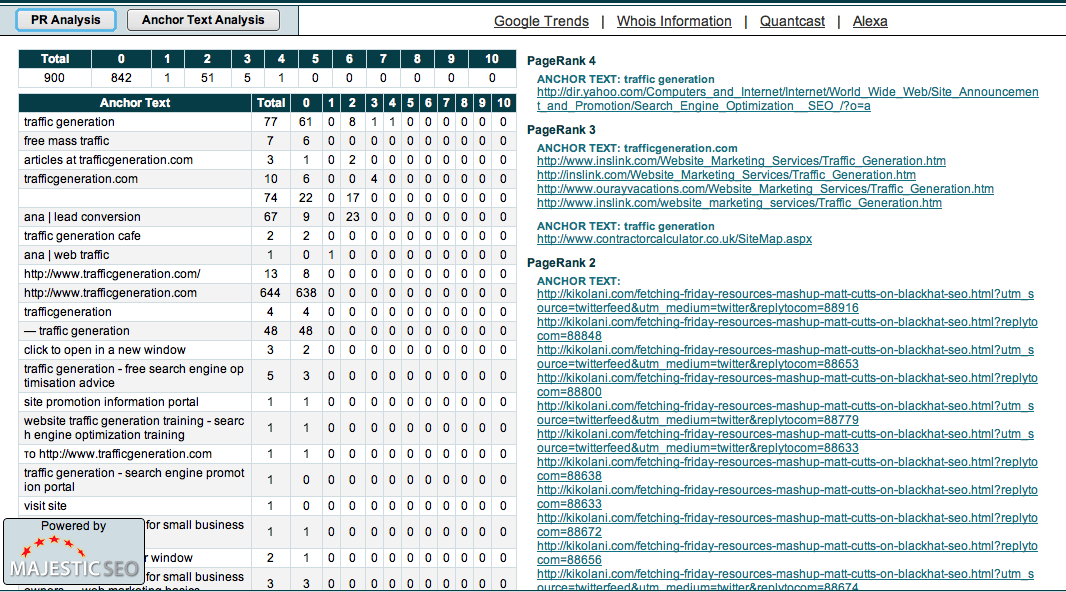The height and width of the screenshot is (592, 1066).
Task: Click the Anchor Text column header
Action: click(x=135, y=103)
